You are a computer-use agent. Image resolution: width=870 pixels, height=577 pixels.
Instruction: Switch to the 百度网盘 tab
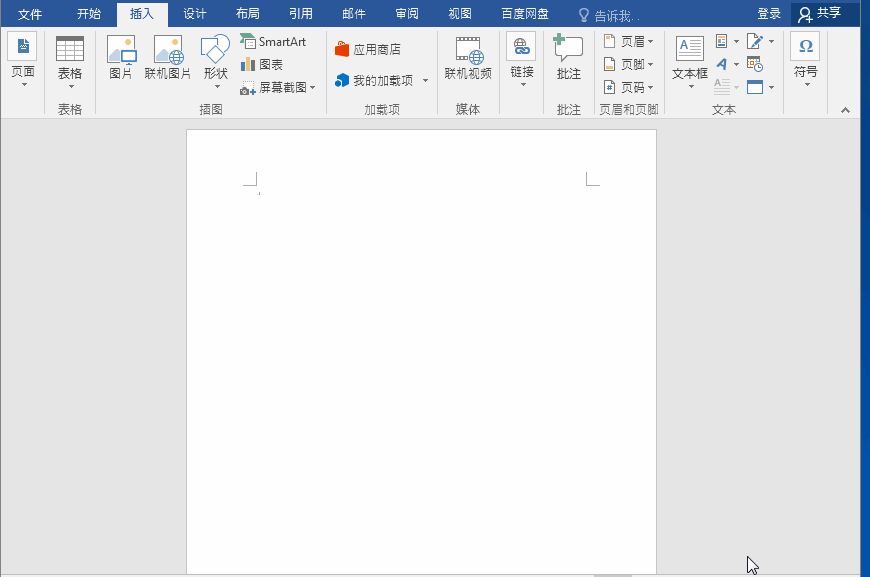[525, 14]
